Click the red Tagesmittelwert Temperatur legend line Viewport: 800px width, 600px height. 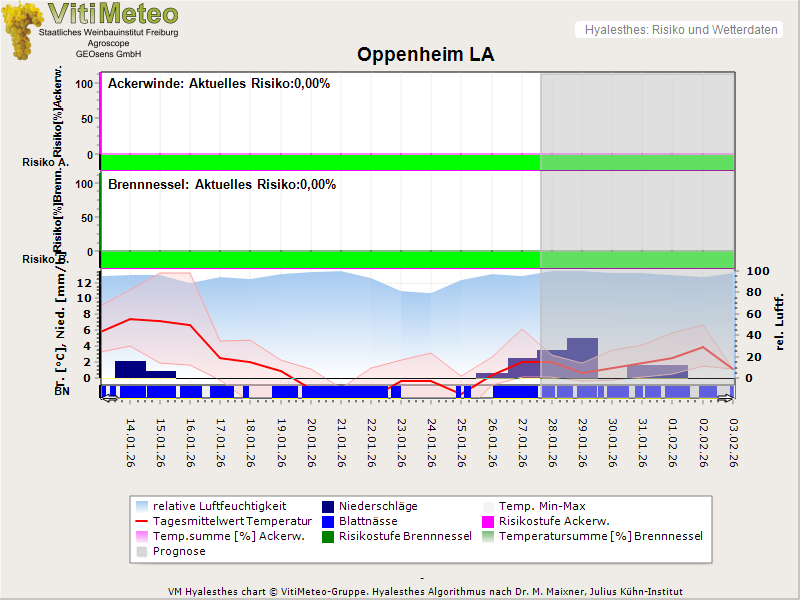point(143,521)
